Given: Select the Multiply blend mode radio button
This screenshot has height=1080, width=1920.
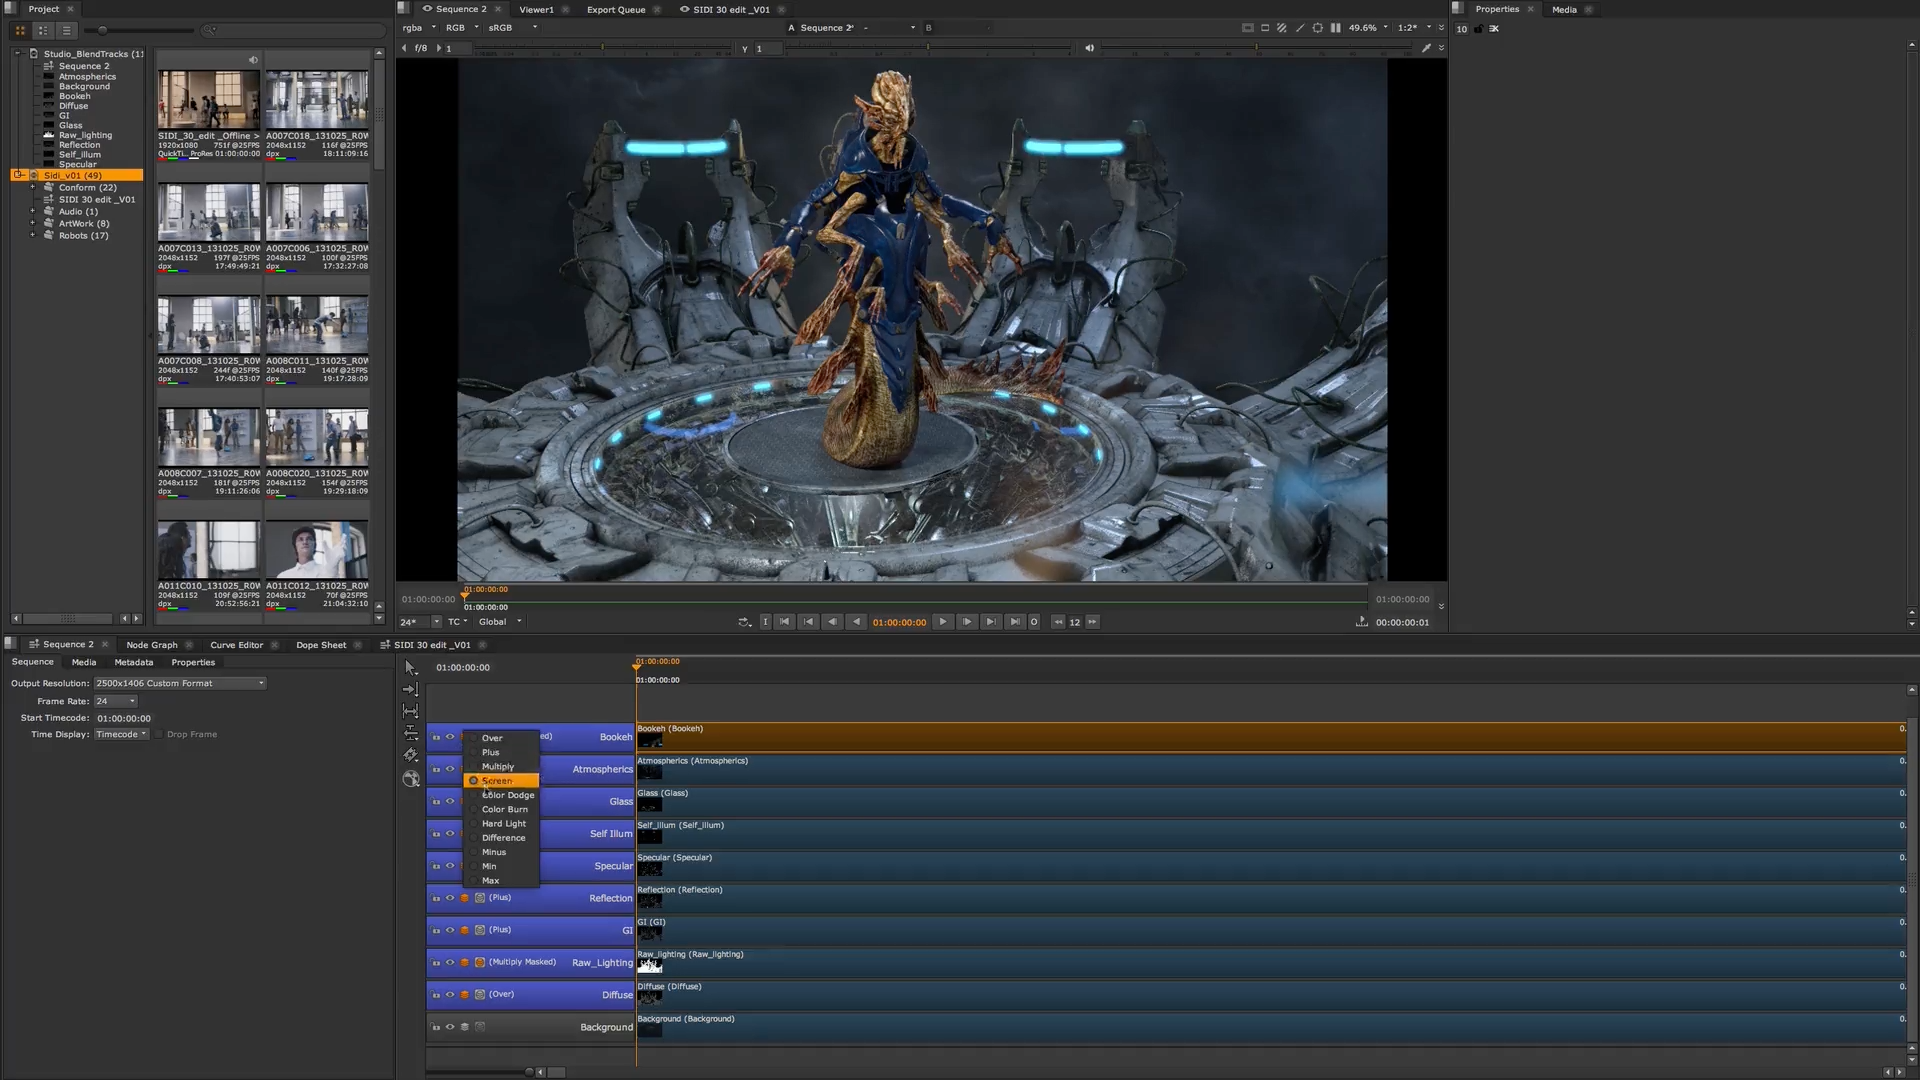Looking at the screenshot, I should tap(472, 766).
